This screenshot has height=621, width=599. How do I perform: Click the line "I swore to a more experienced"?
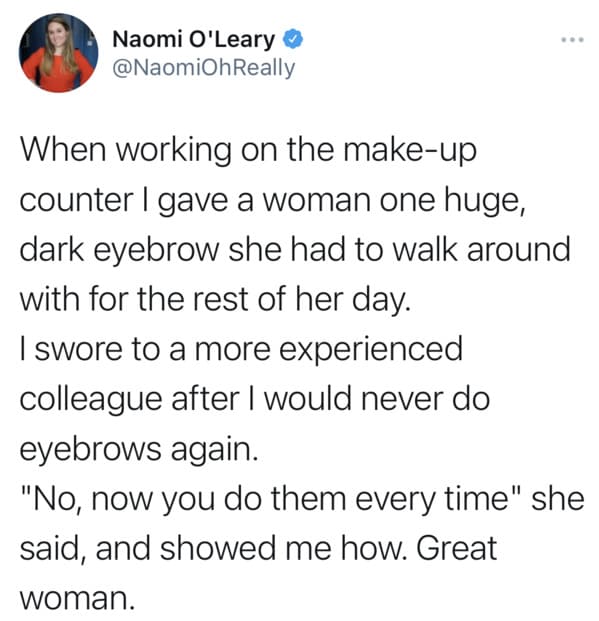coord(241,350)
